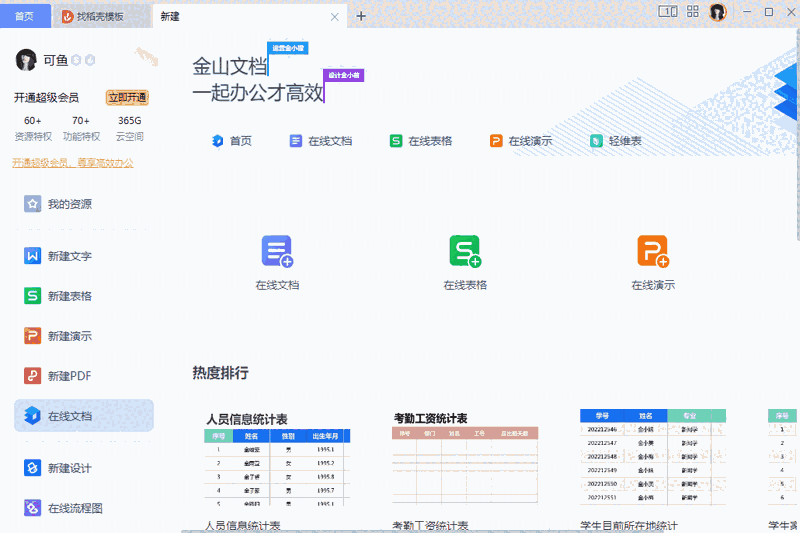
Task: Select 轻维表 navigation item
Action: click(616, 141)
